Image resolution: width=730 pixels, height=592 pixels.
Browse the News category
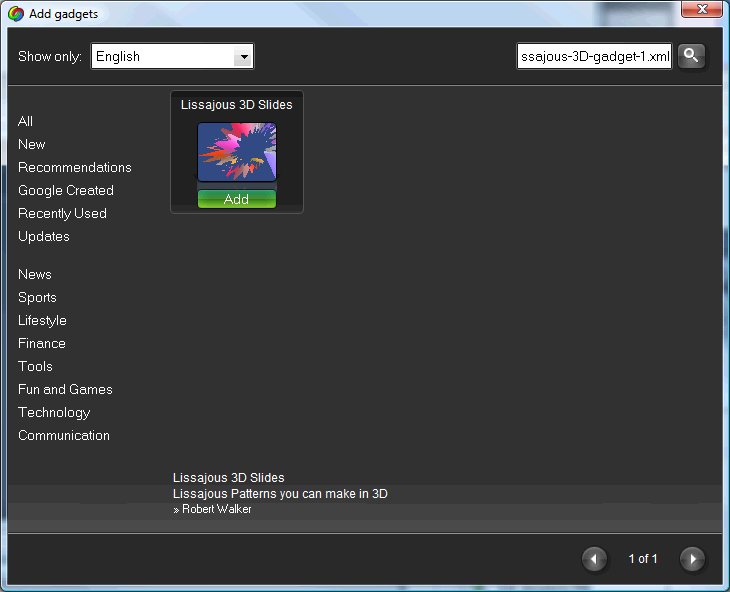point(34,275)
